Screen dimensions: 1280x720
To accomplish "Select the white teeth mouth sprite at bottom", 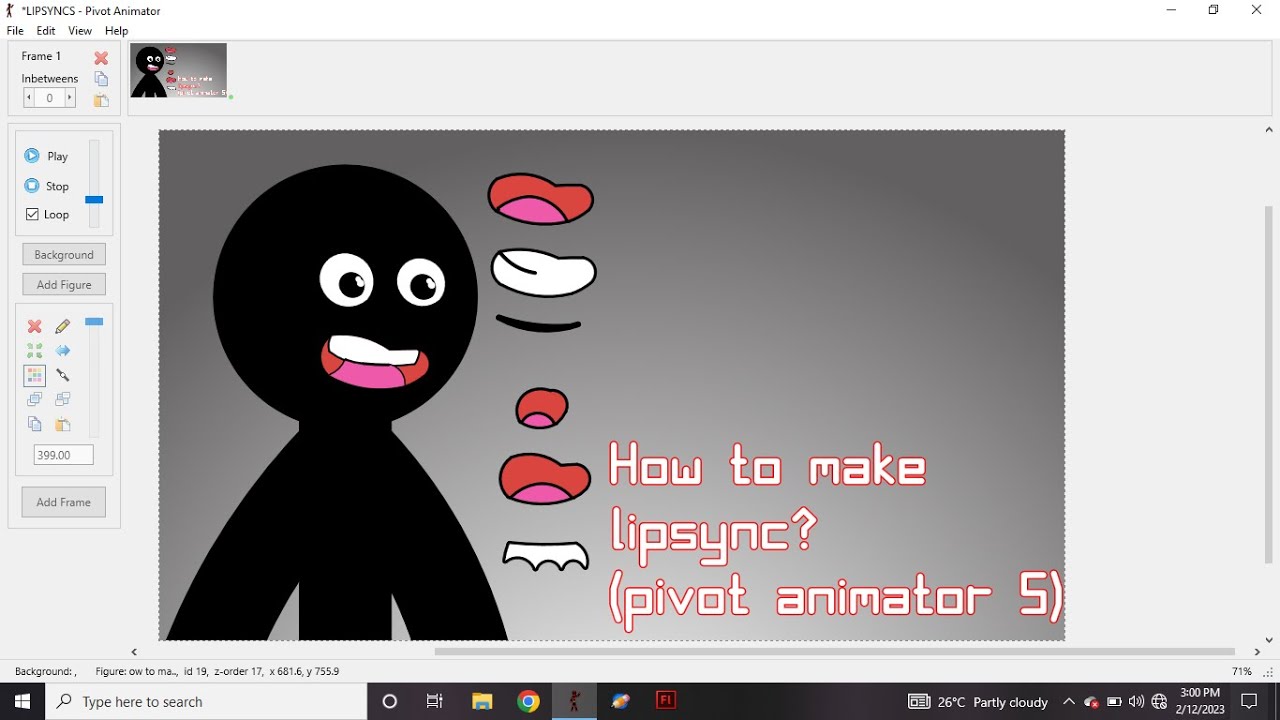I will [x=546, y=555].
